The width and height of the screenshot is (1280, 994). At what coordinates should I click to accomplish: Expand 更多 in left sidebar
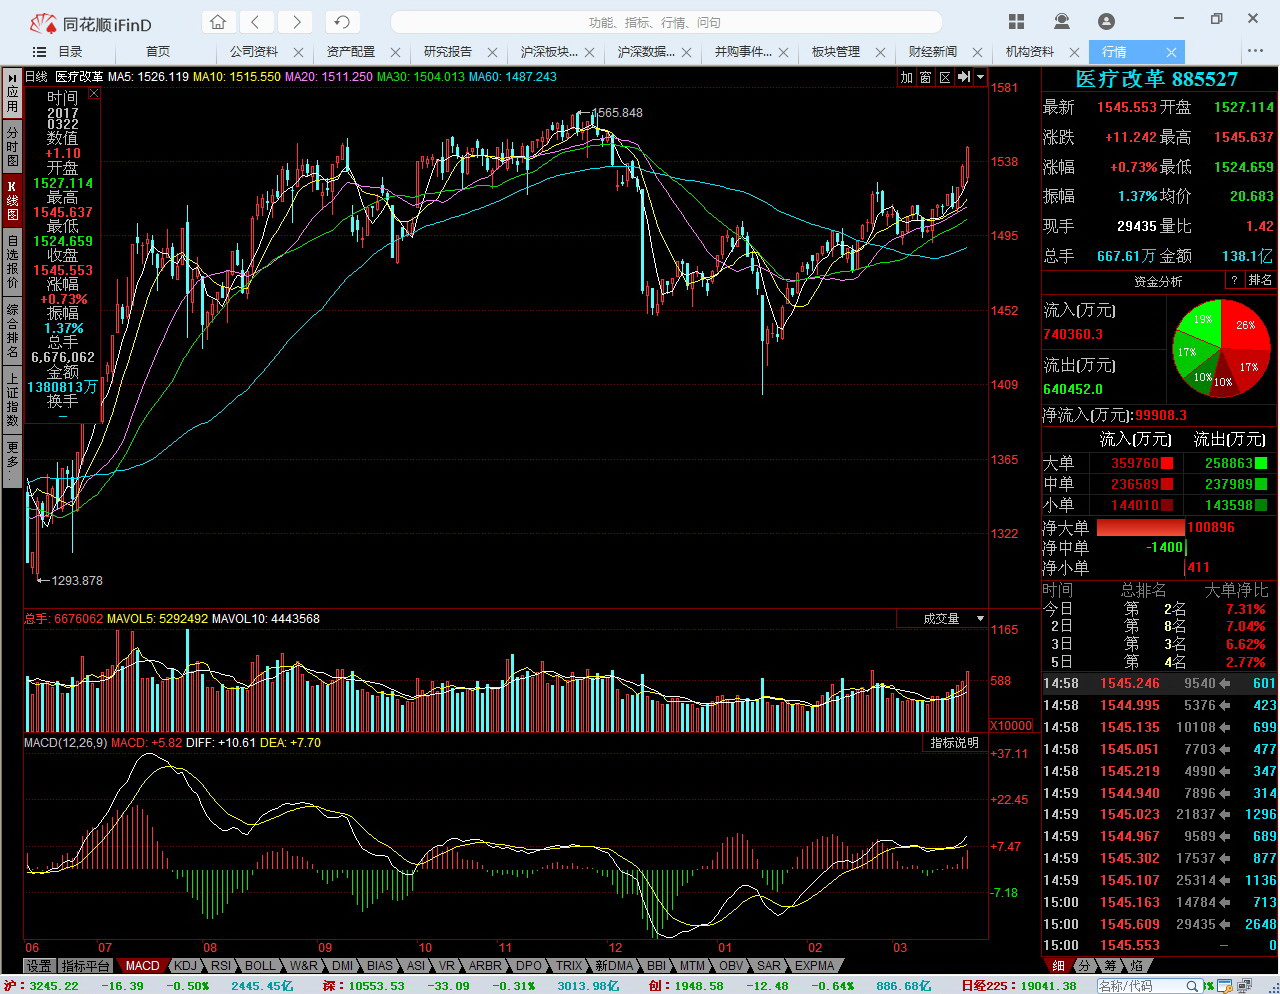click(12, 459)
